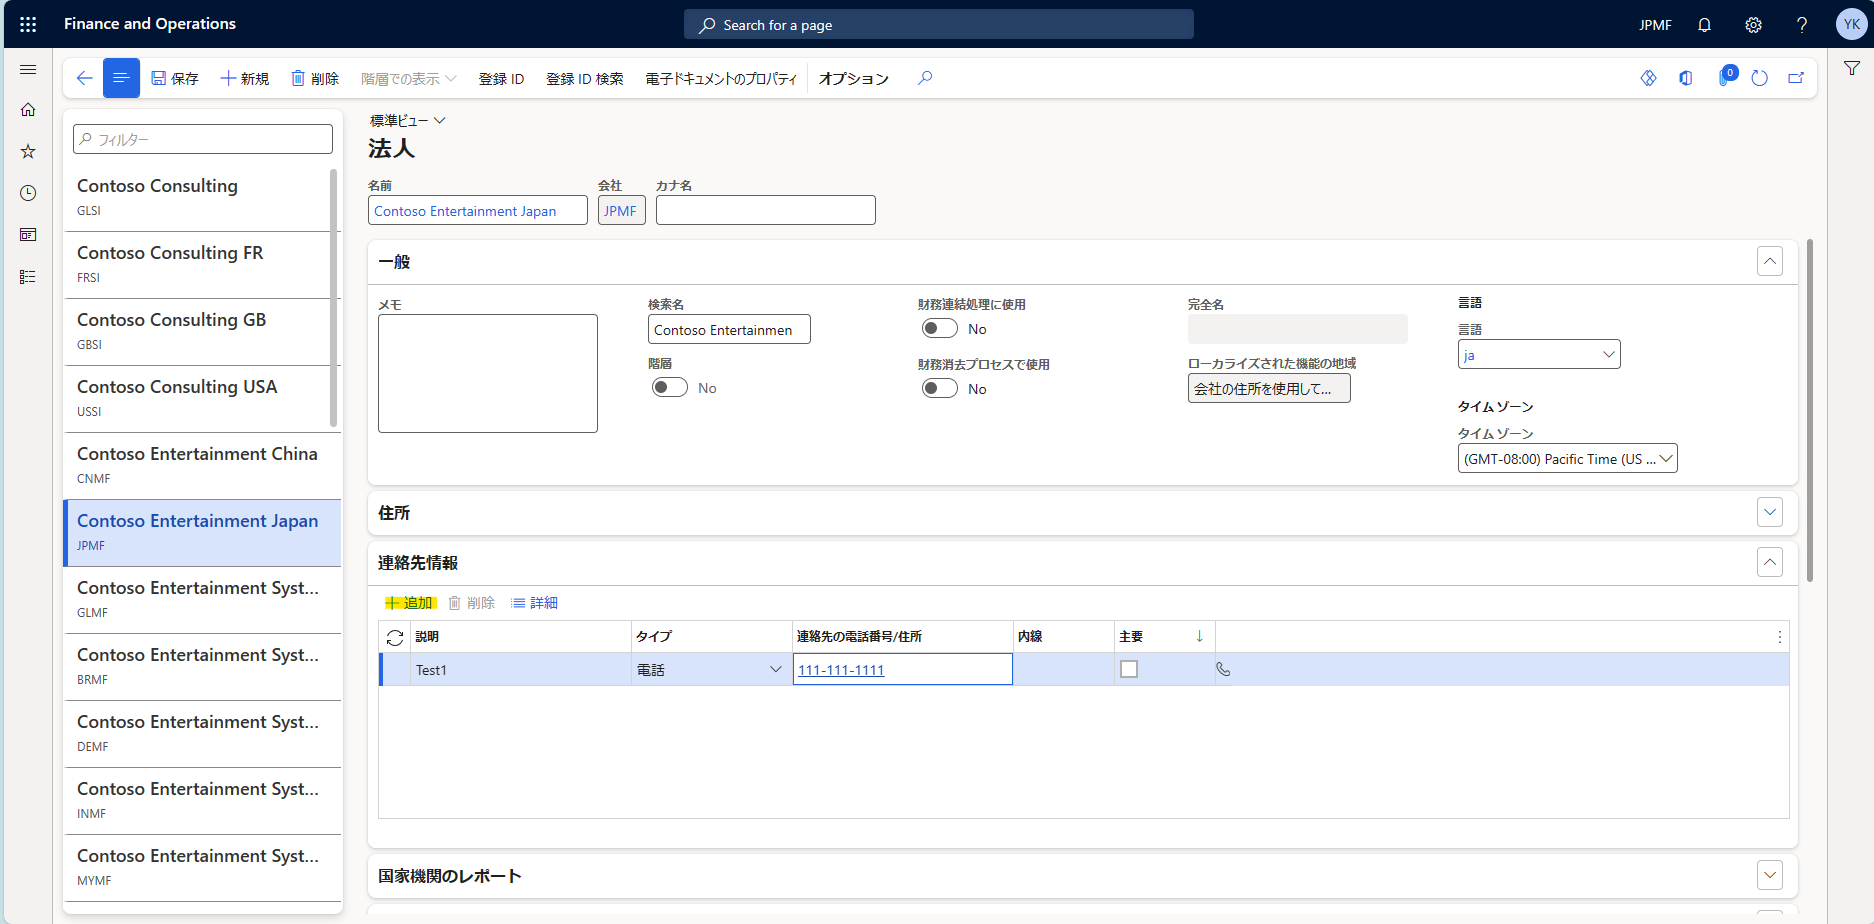Sort by 主要 column header
Viewport: 1874px width, 924px height.
tap(1164, 637)
